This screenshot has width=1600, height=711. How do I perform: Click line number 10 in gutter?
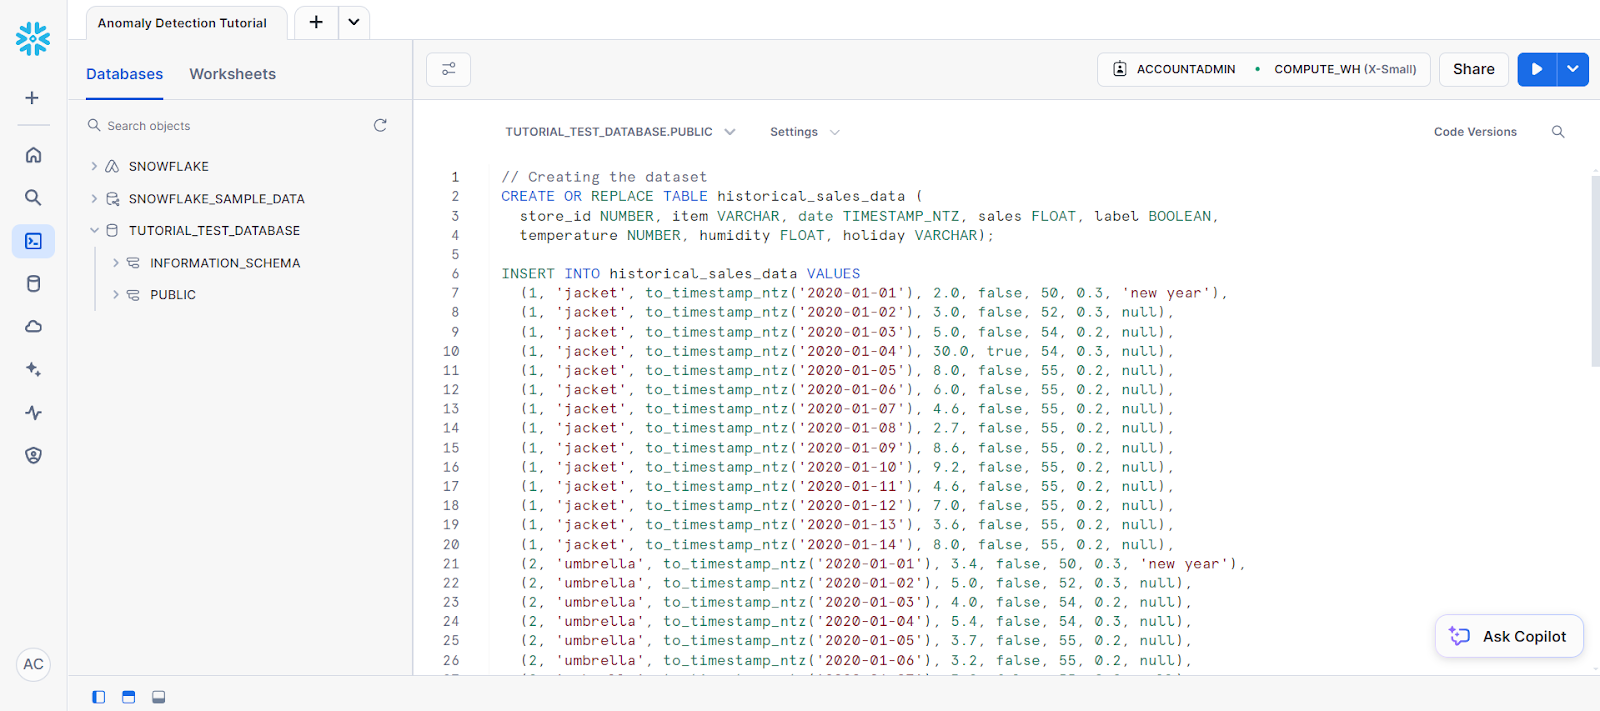451,351
